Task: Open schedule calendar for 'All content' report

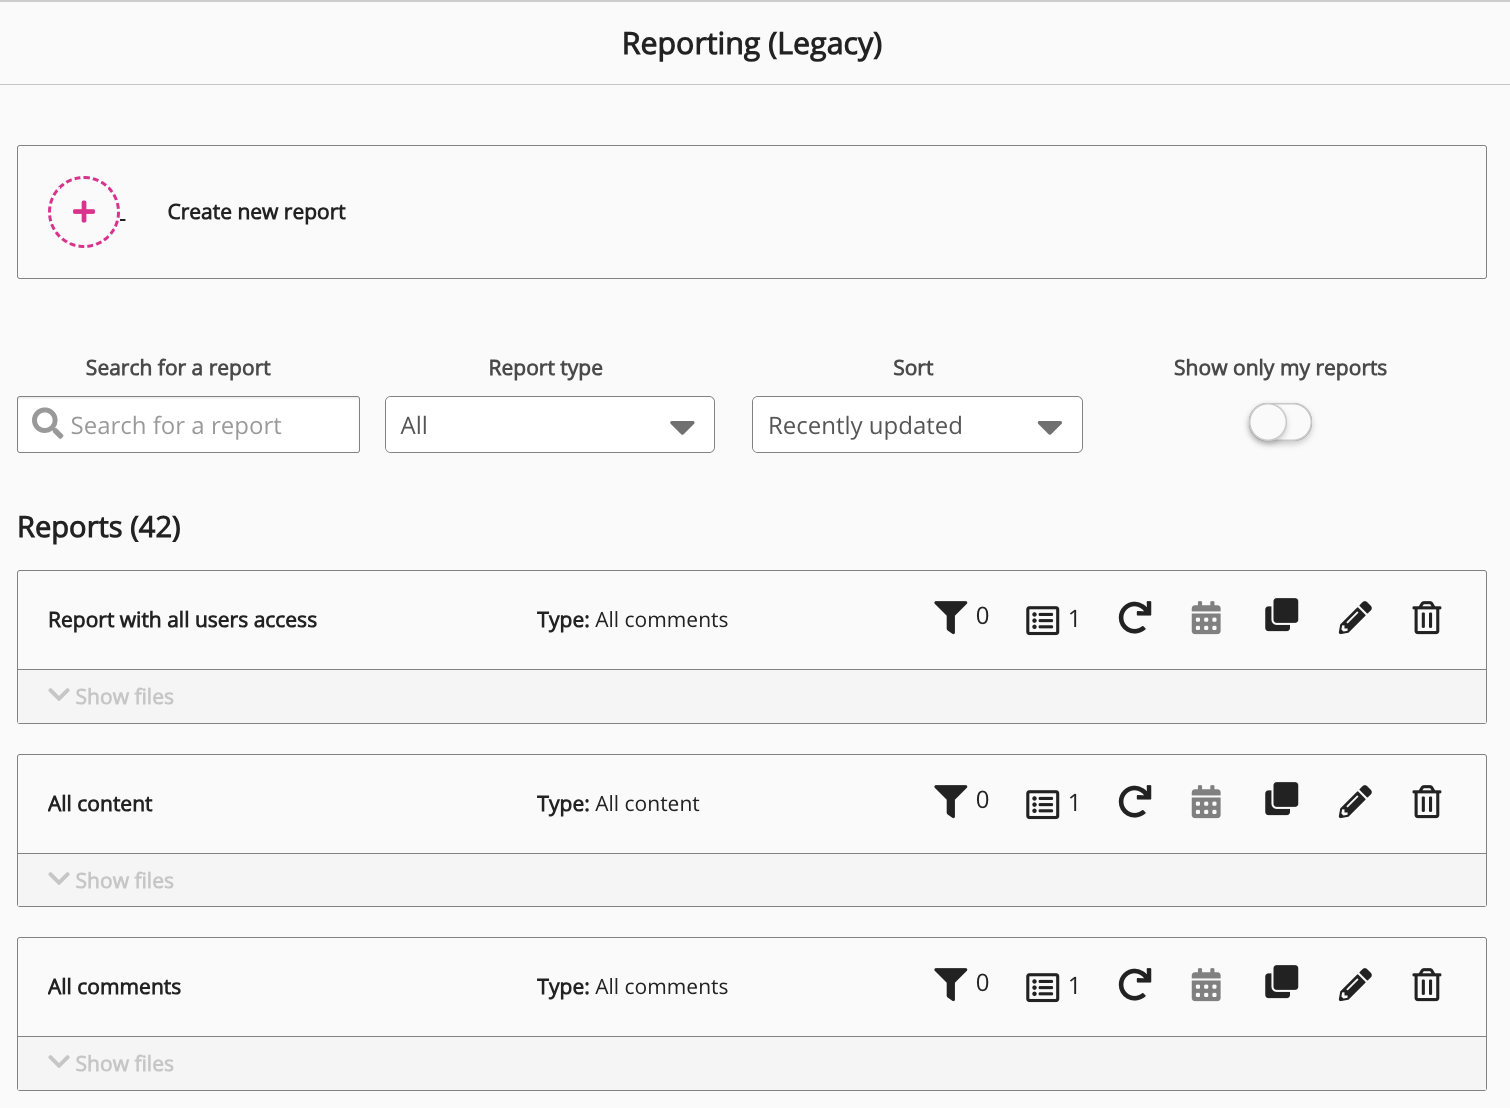Action: click(1206, 803)
